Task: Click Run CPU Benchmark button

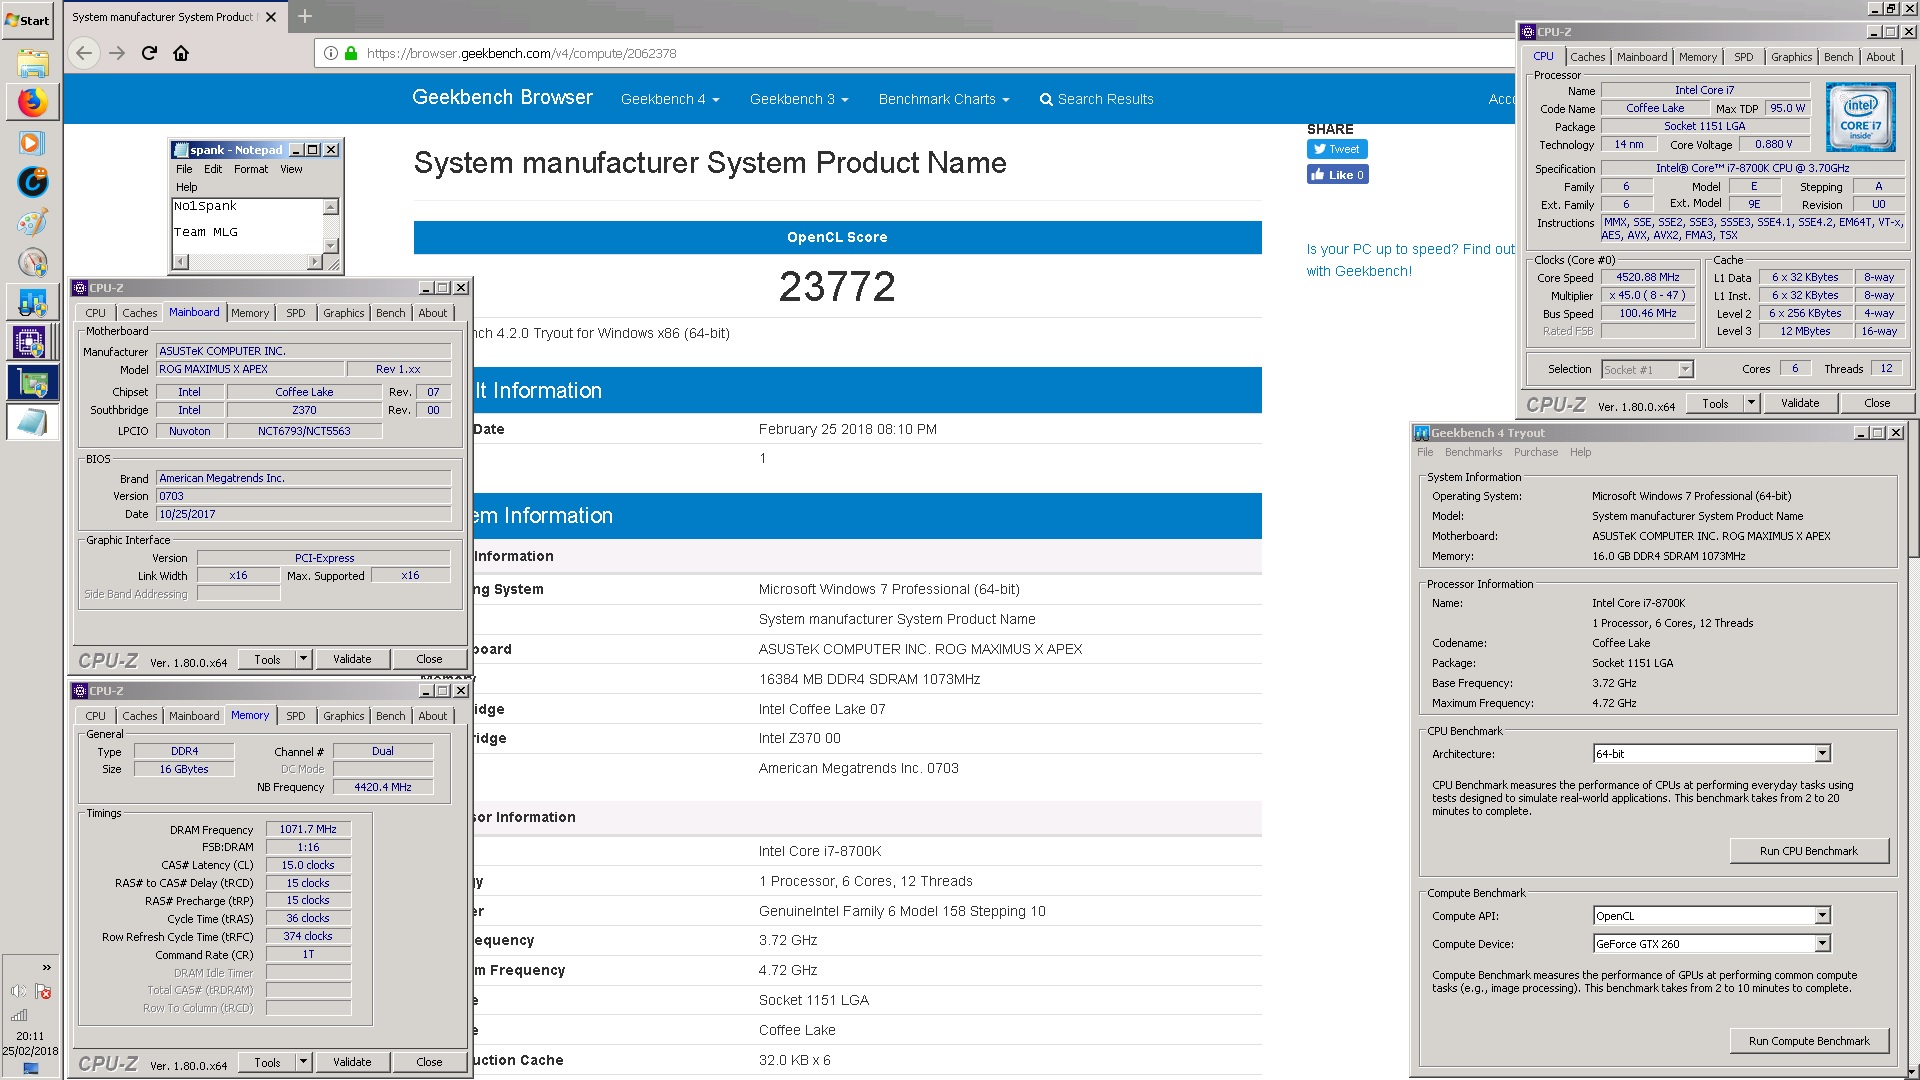Action: 1808,851
